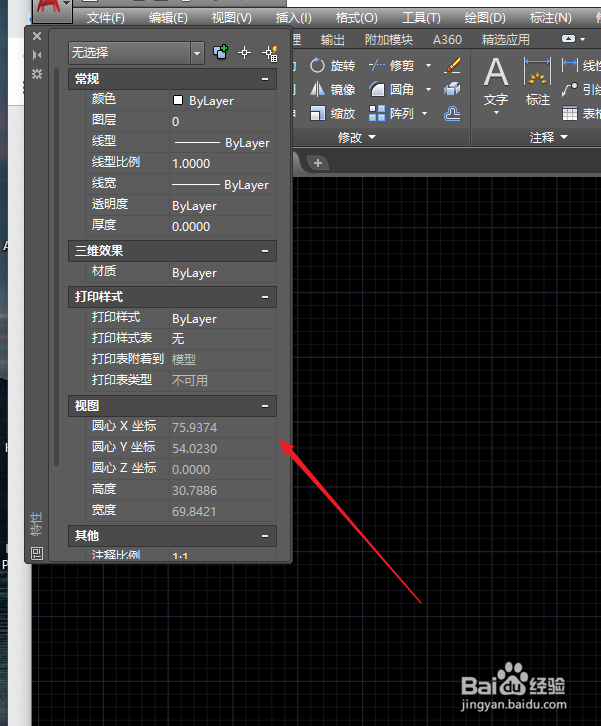Click the offset tool icon
The height and width of the screenshot is (726, 601).
point(452,113)
